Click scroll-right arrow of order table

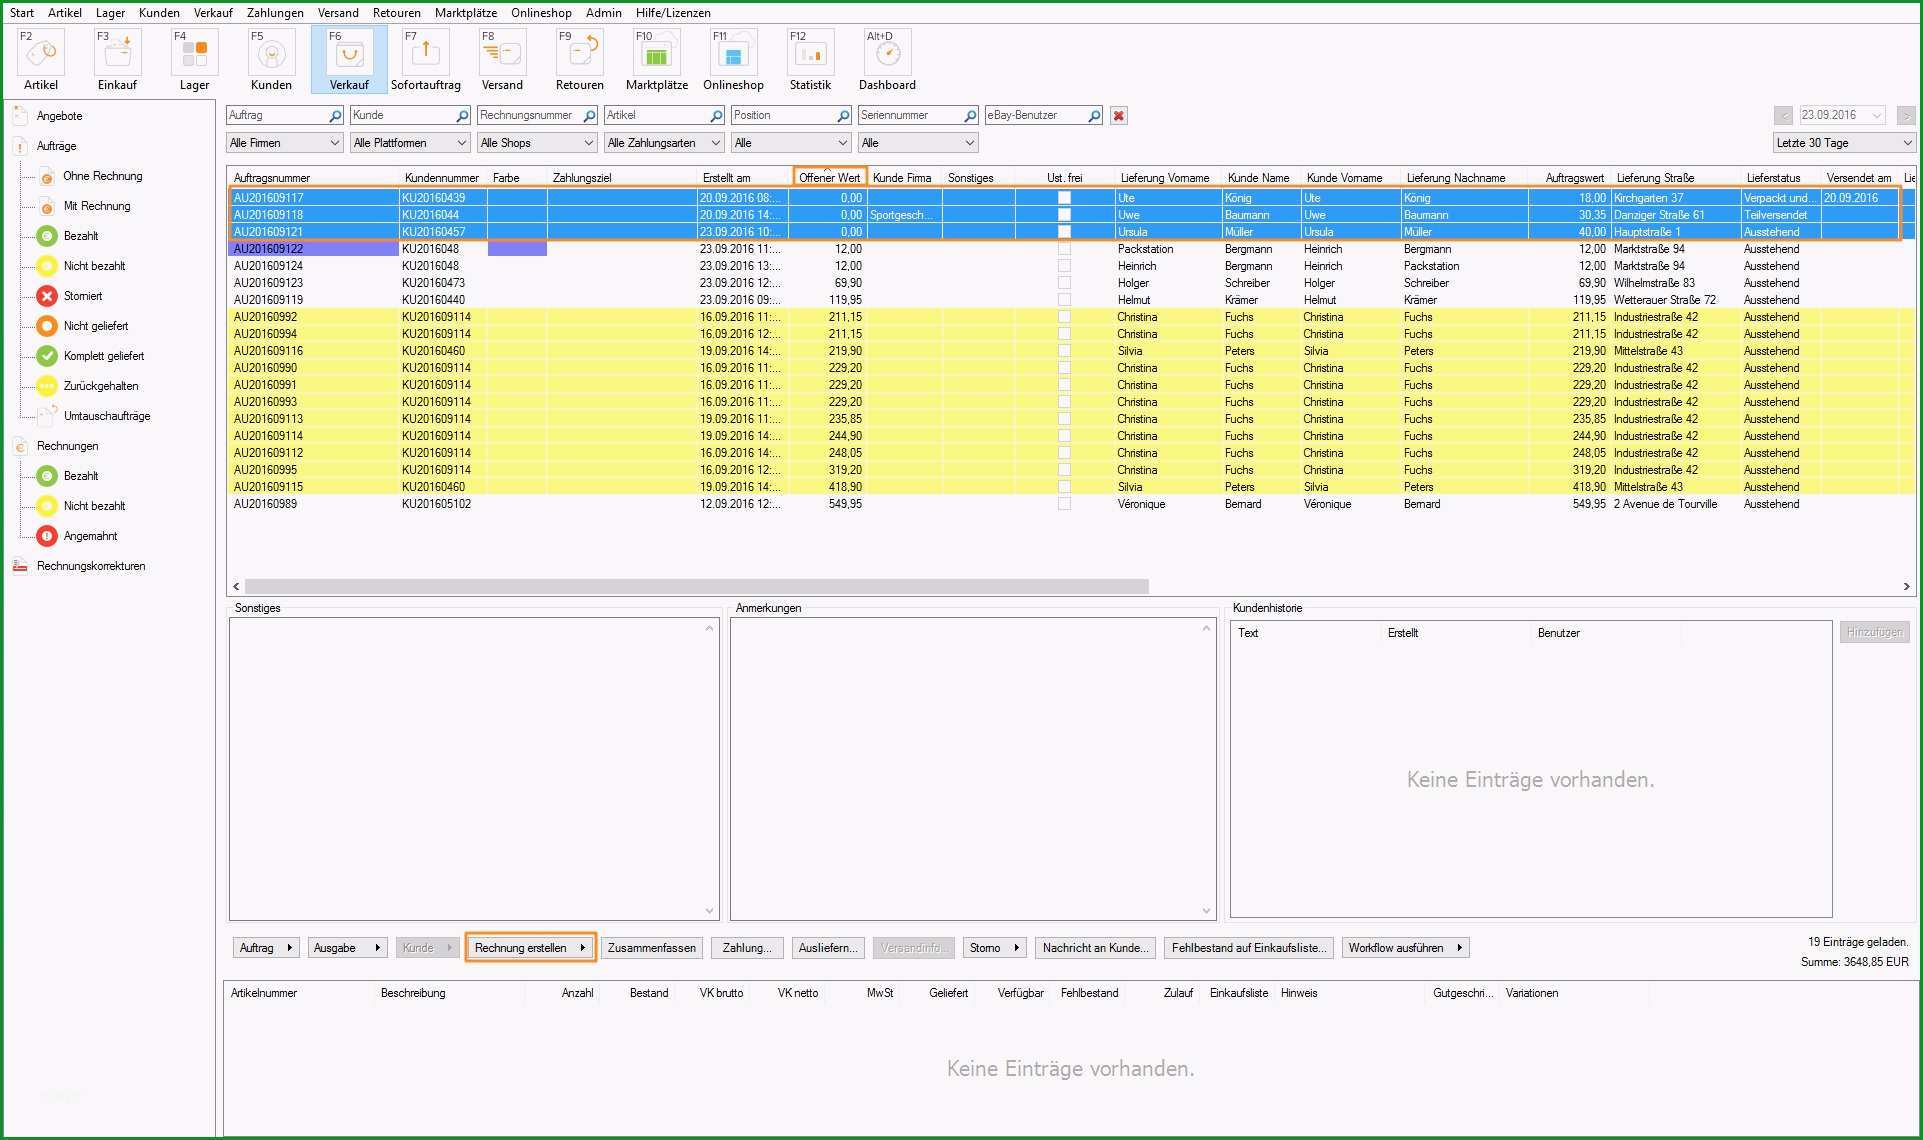pyautogui.click(x=1906, y=587)
